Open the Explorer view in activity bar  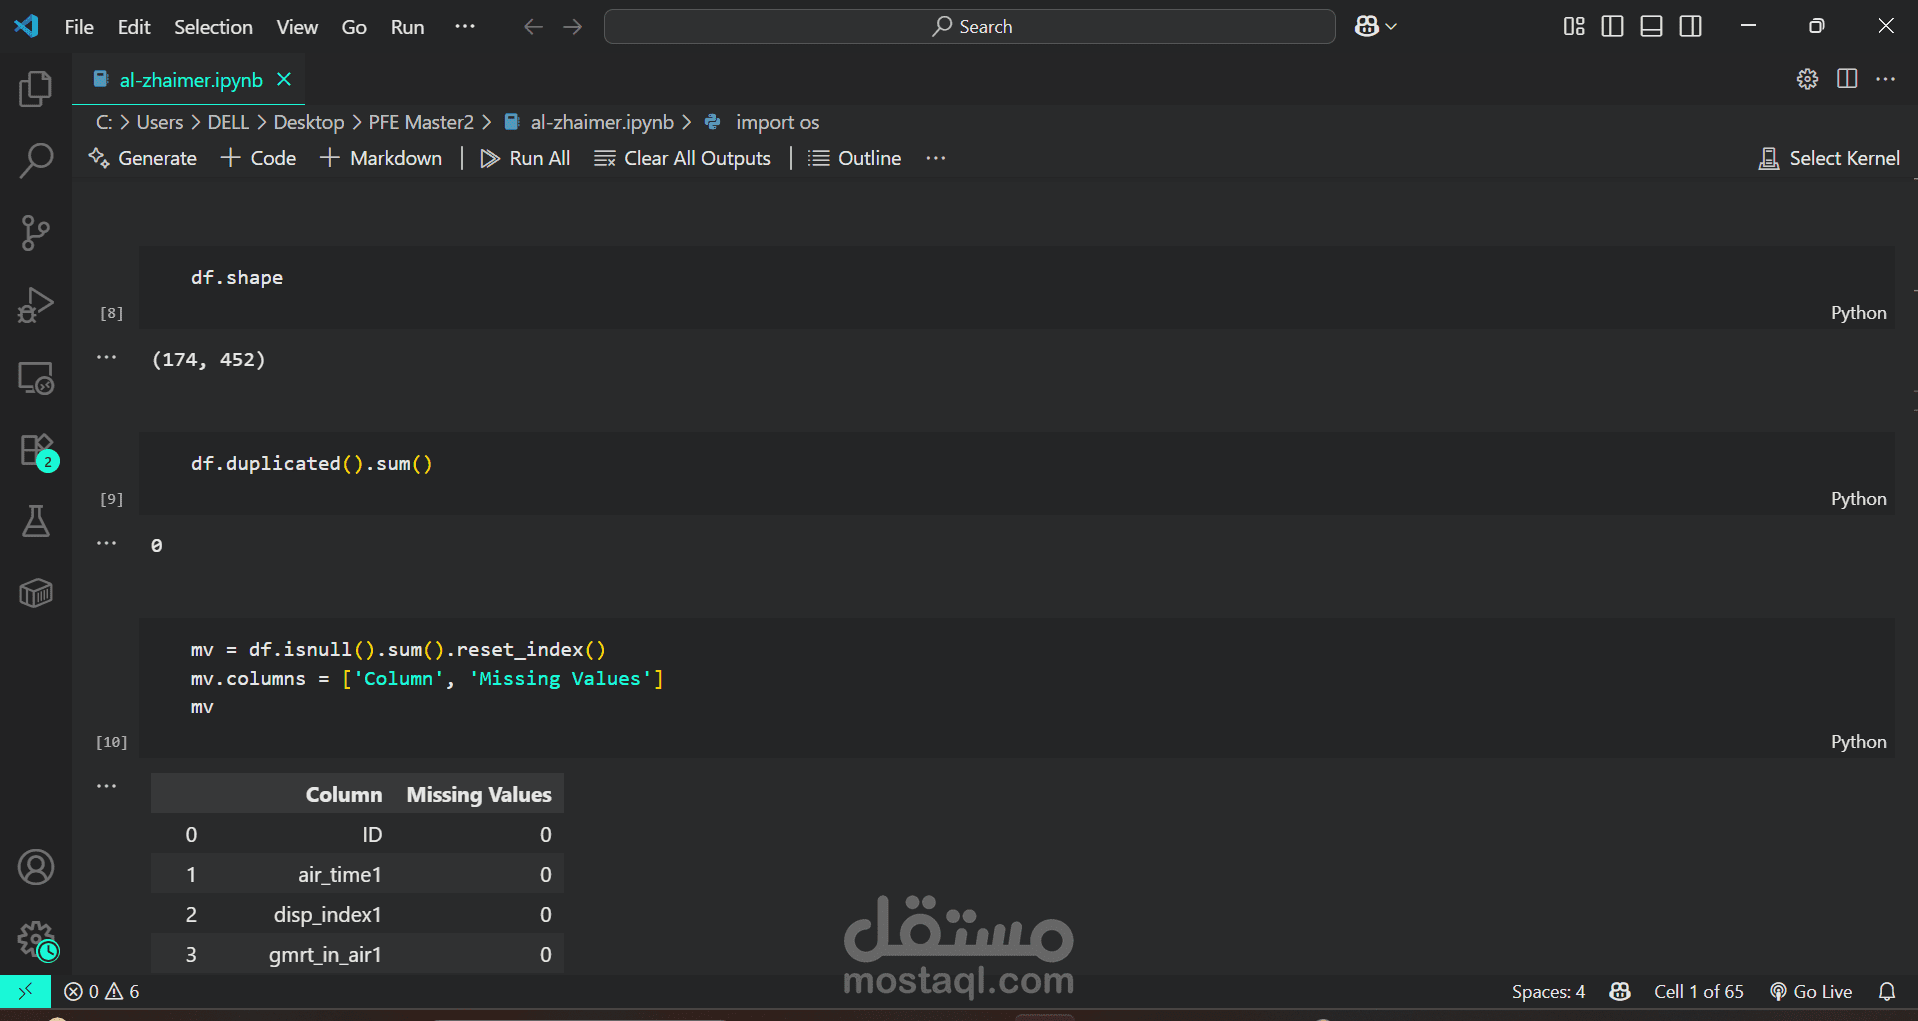tap(36, 89)
